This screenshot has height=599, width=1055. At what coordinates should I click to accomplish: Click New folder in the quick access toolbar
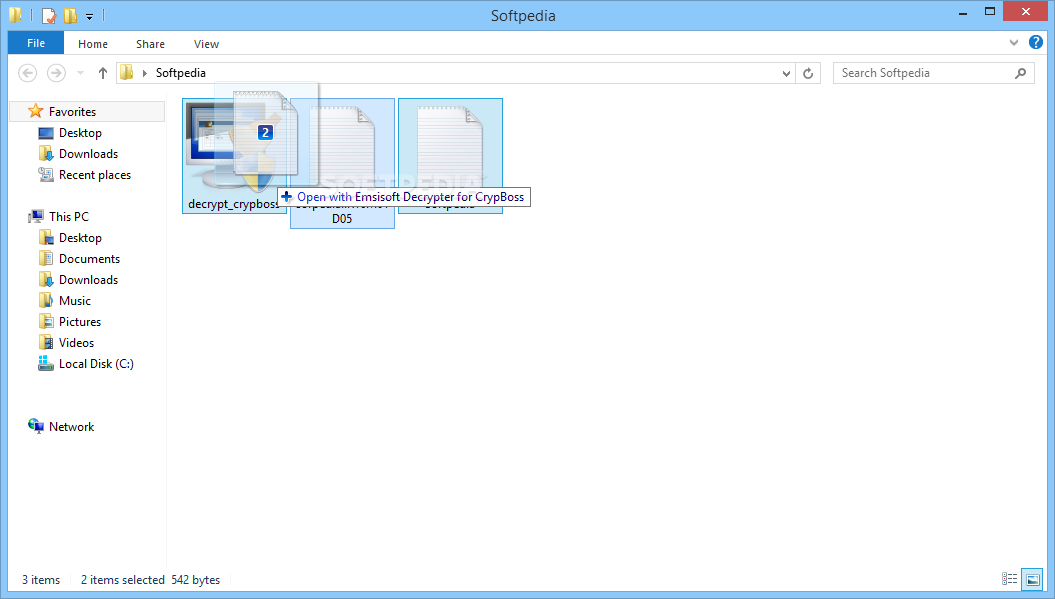tap(70, 15)
